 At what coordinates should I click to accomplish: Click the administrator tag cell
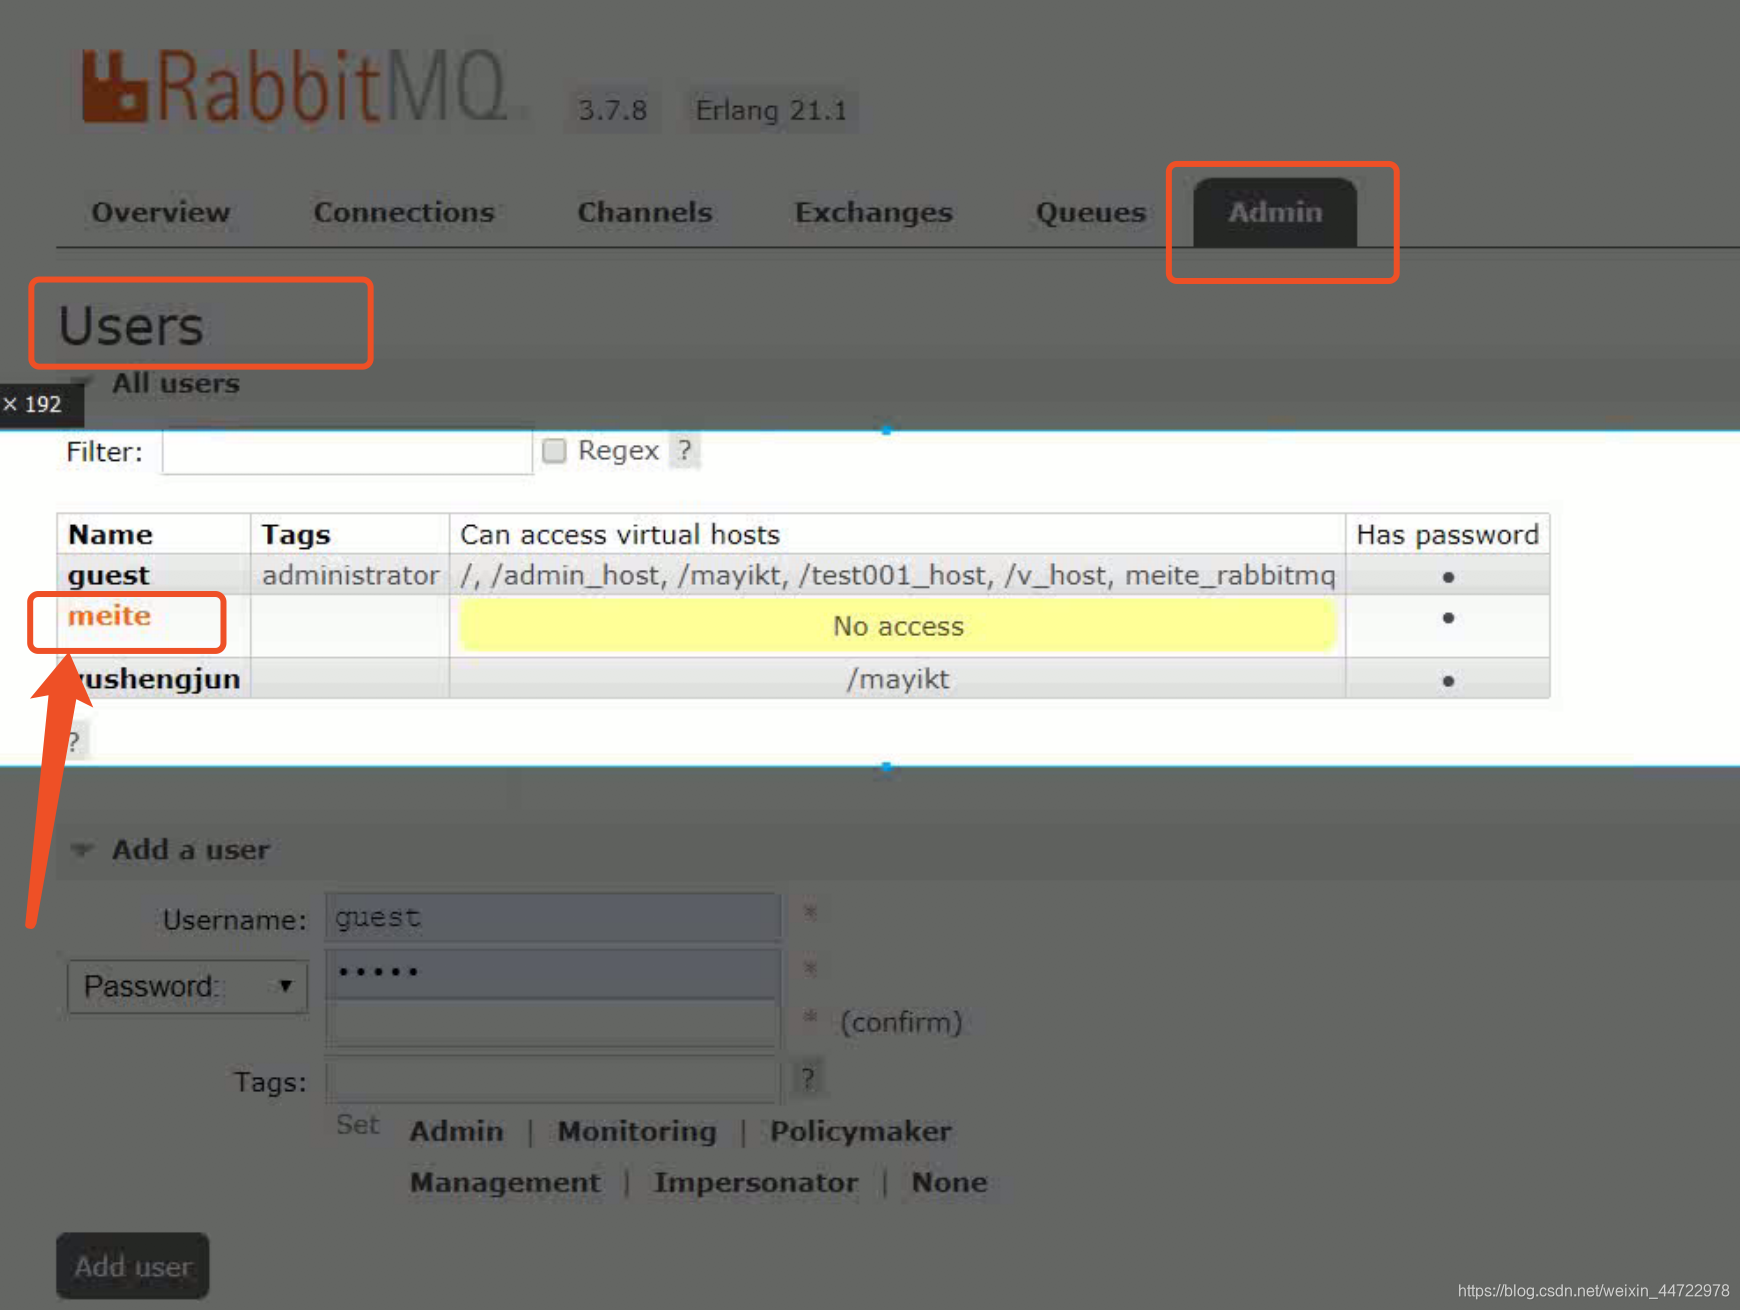pos(350,575)
